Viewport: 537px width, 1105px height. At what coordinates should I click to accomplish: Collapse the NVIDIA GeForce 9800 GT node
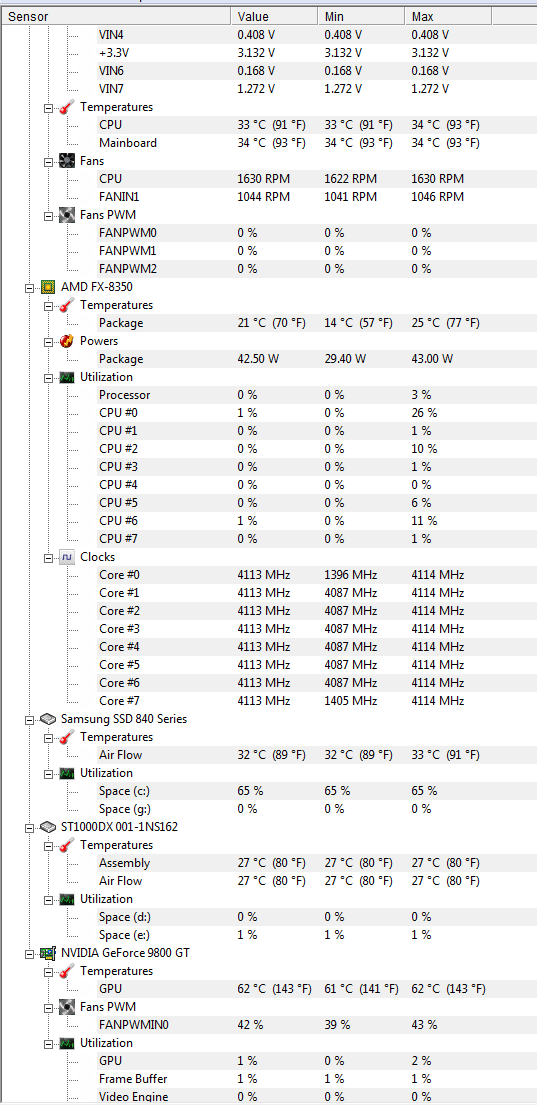point(29,953)
